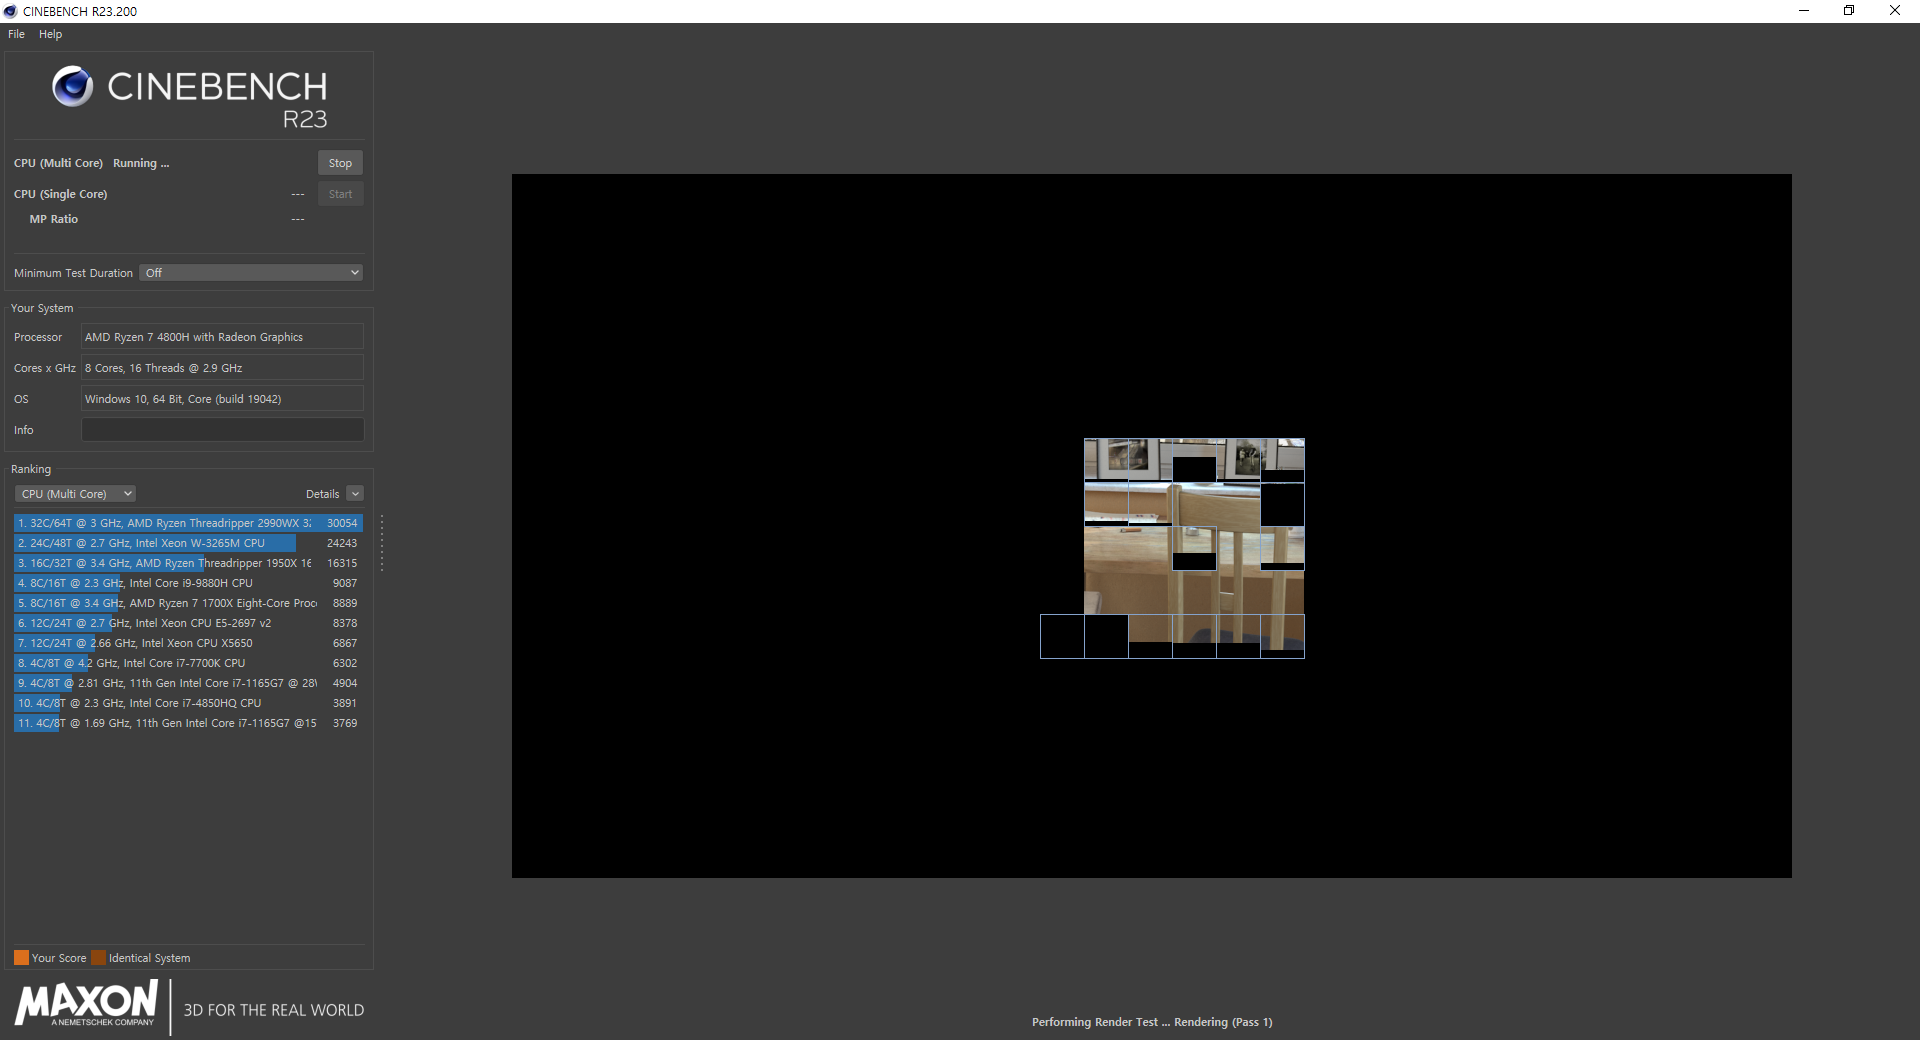Viewport: 1920px width, 1040px height.
Task: Click the CPU (Single Core) label
Action: (60, 194)
